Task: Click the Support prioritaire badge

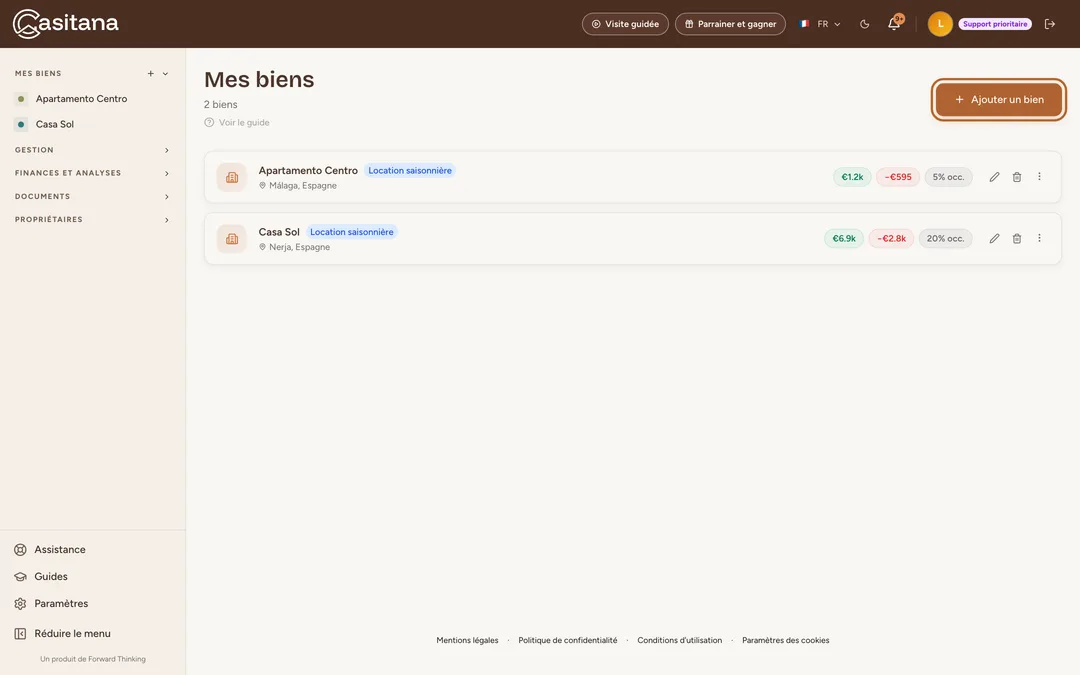Action: pyautogui.click(x=995, y=24)
